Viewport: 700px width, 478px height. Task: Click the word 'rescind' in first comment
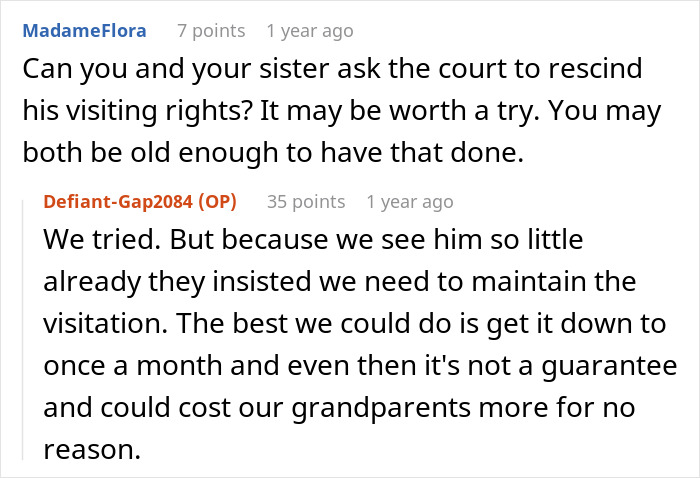(x=595, y=69)
